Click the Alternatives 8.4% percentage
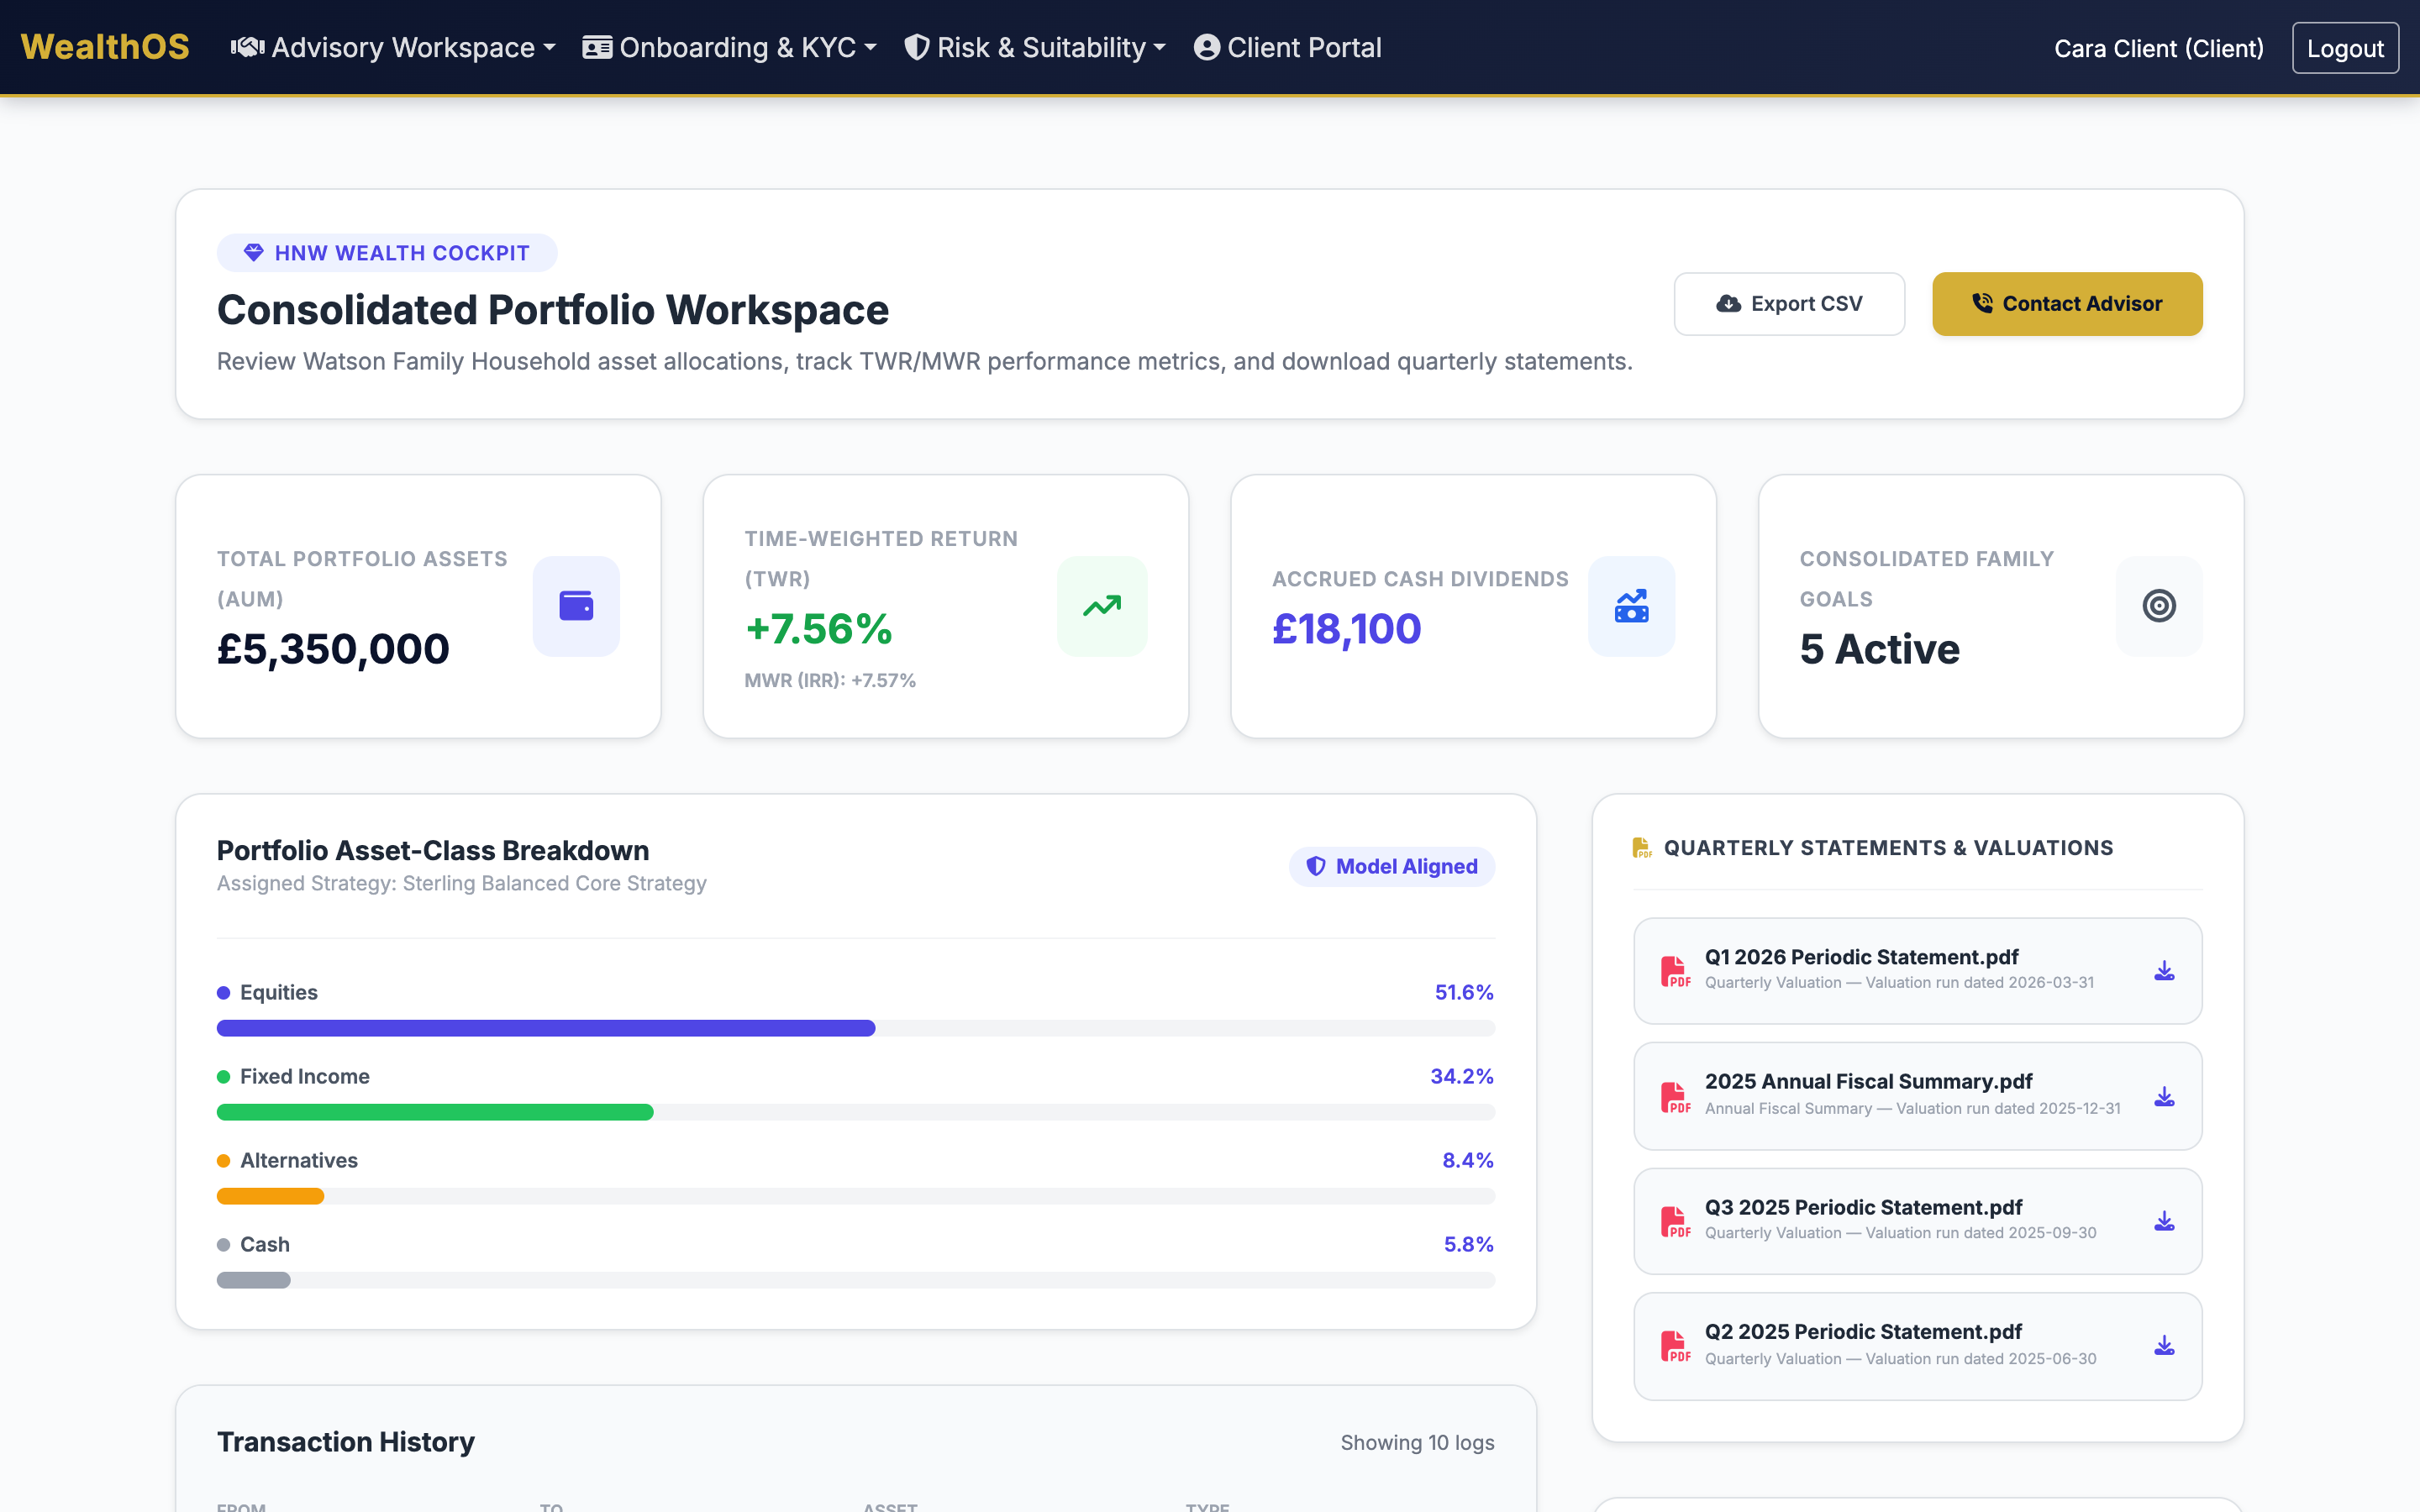Image resolution: width=2420 pixels, height=1512 pixels. (x=1468, y=1160)
